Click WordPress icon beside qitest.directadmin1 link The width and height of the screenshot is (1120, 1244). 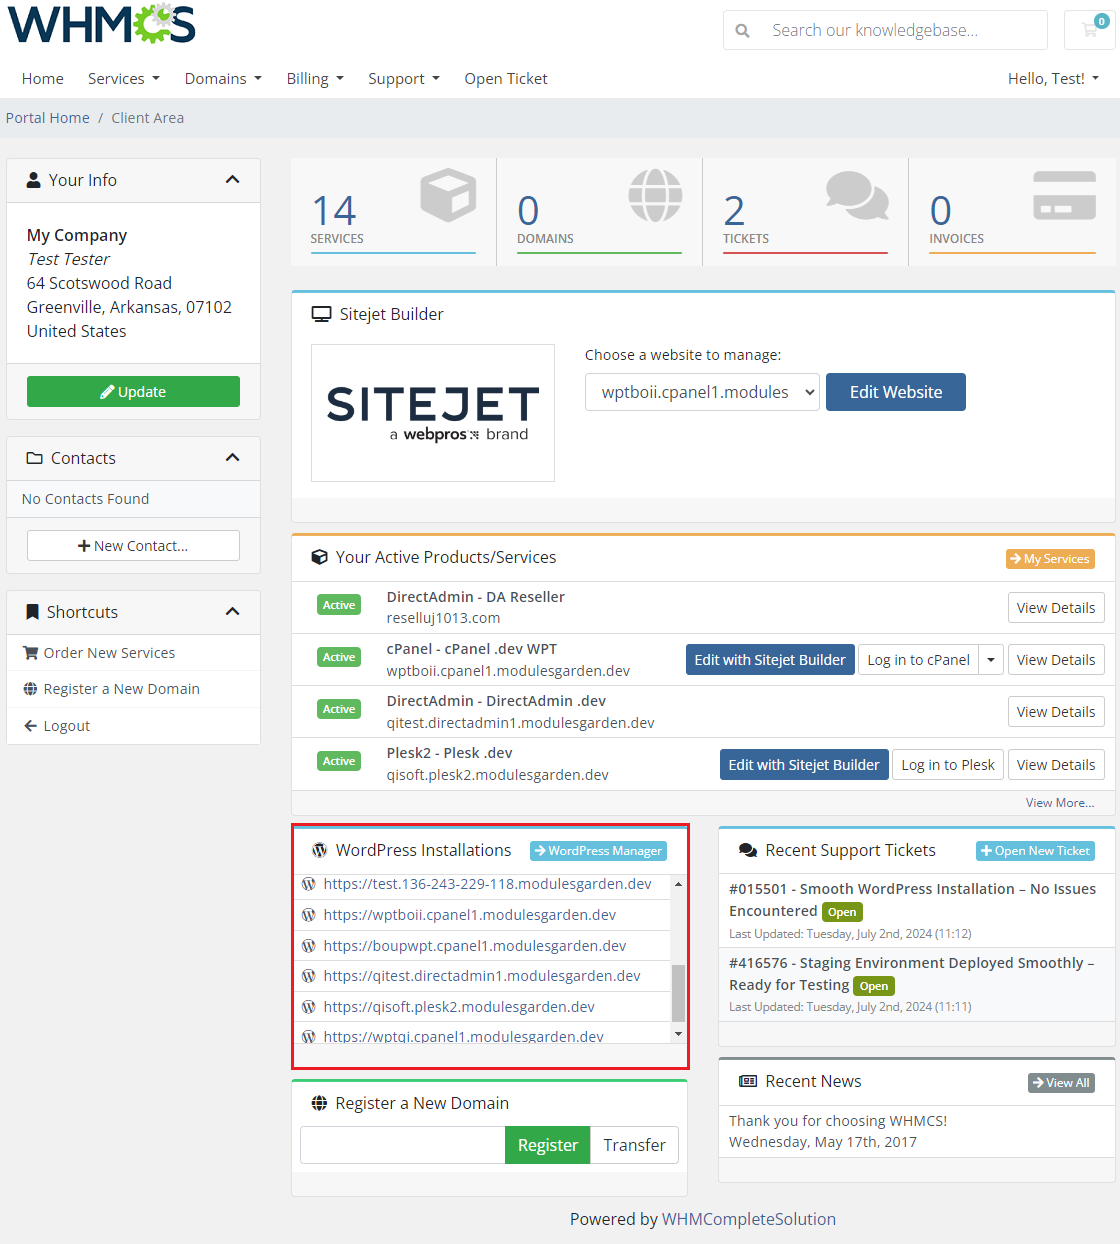(309, 976)
